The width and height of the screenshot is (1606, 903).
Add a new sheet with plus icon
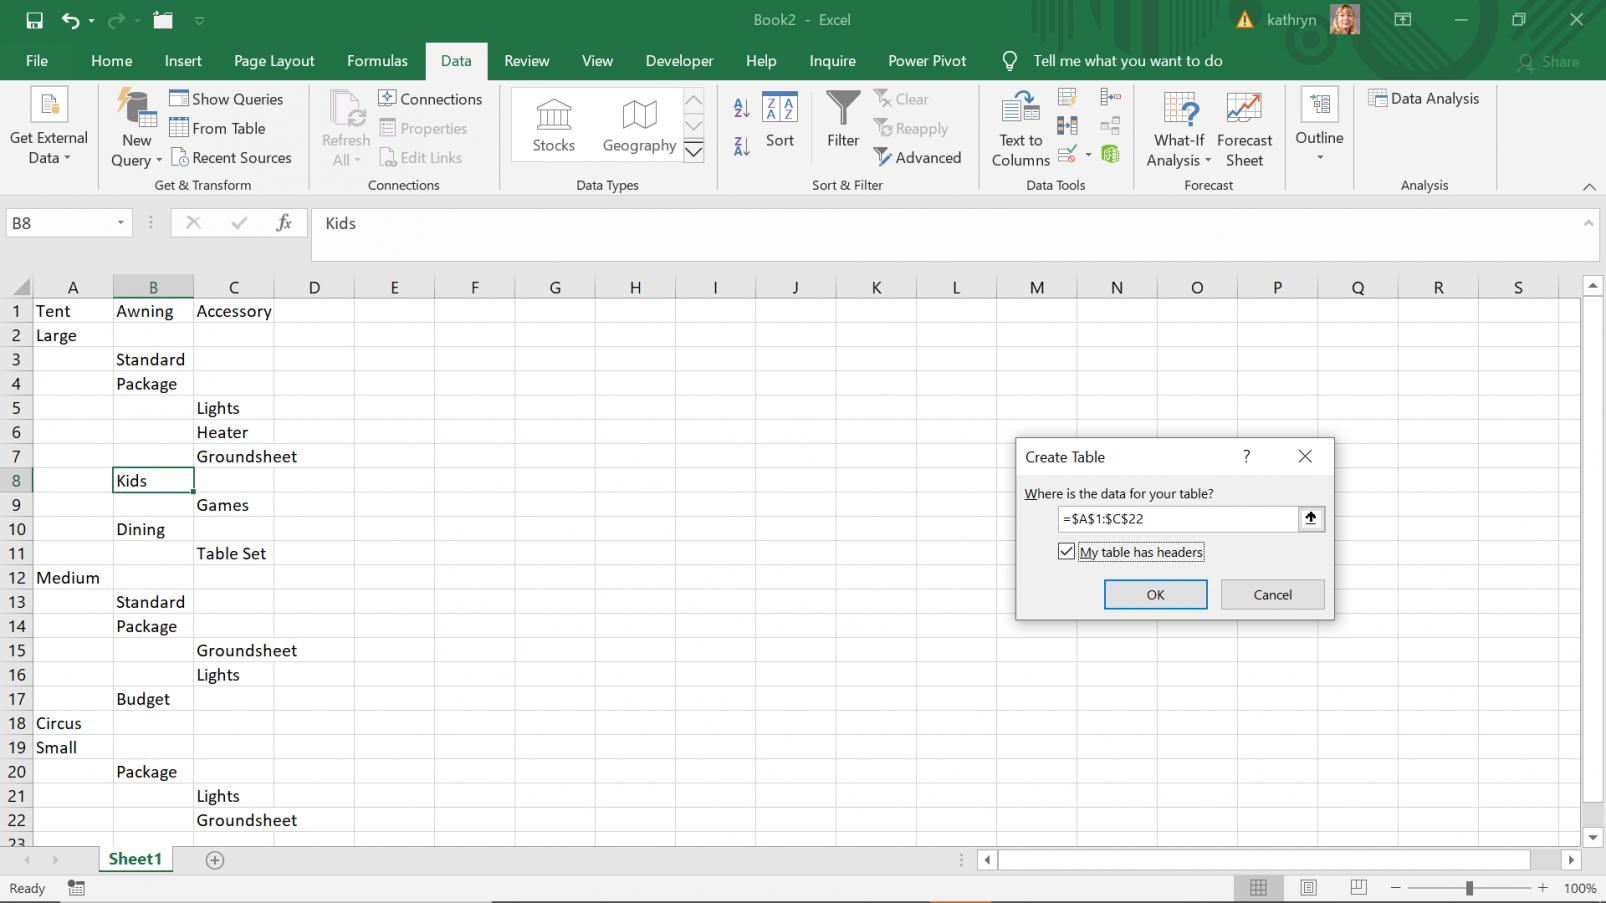click(214, 860)
